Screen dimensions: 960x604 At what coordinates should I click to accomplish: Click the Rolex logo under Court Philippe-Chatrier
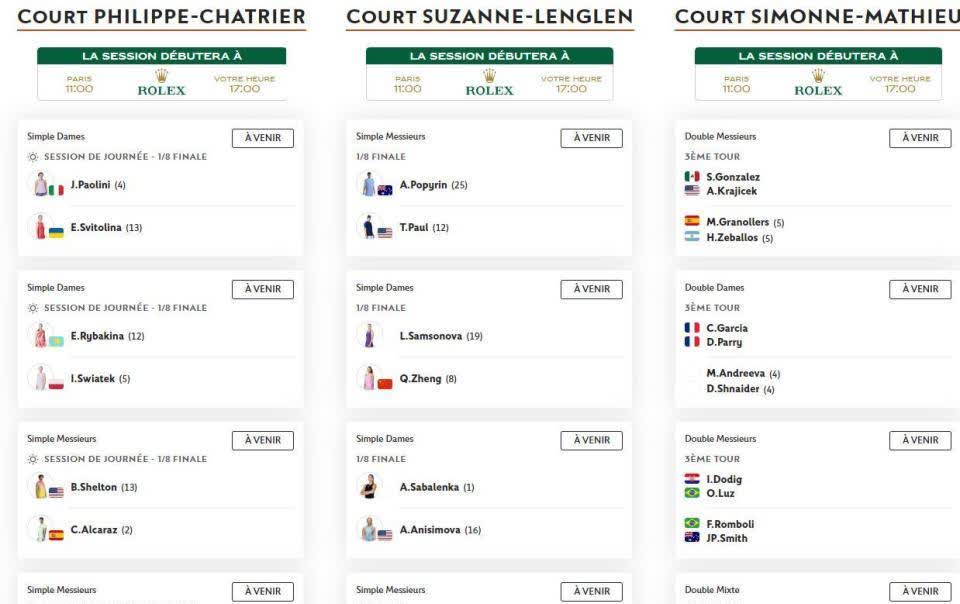click(161, 83)
